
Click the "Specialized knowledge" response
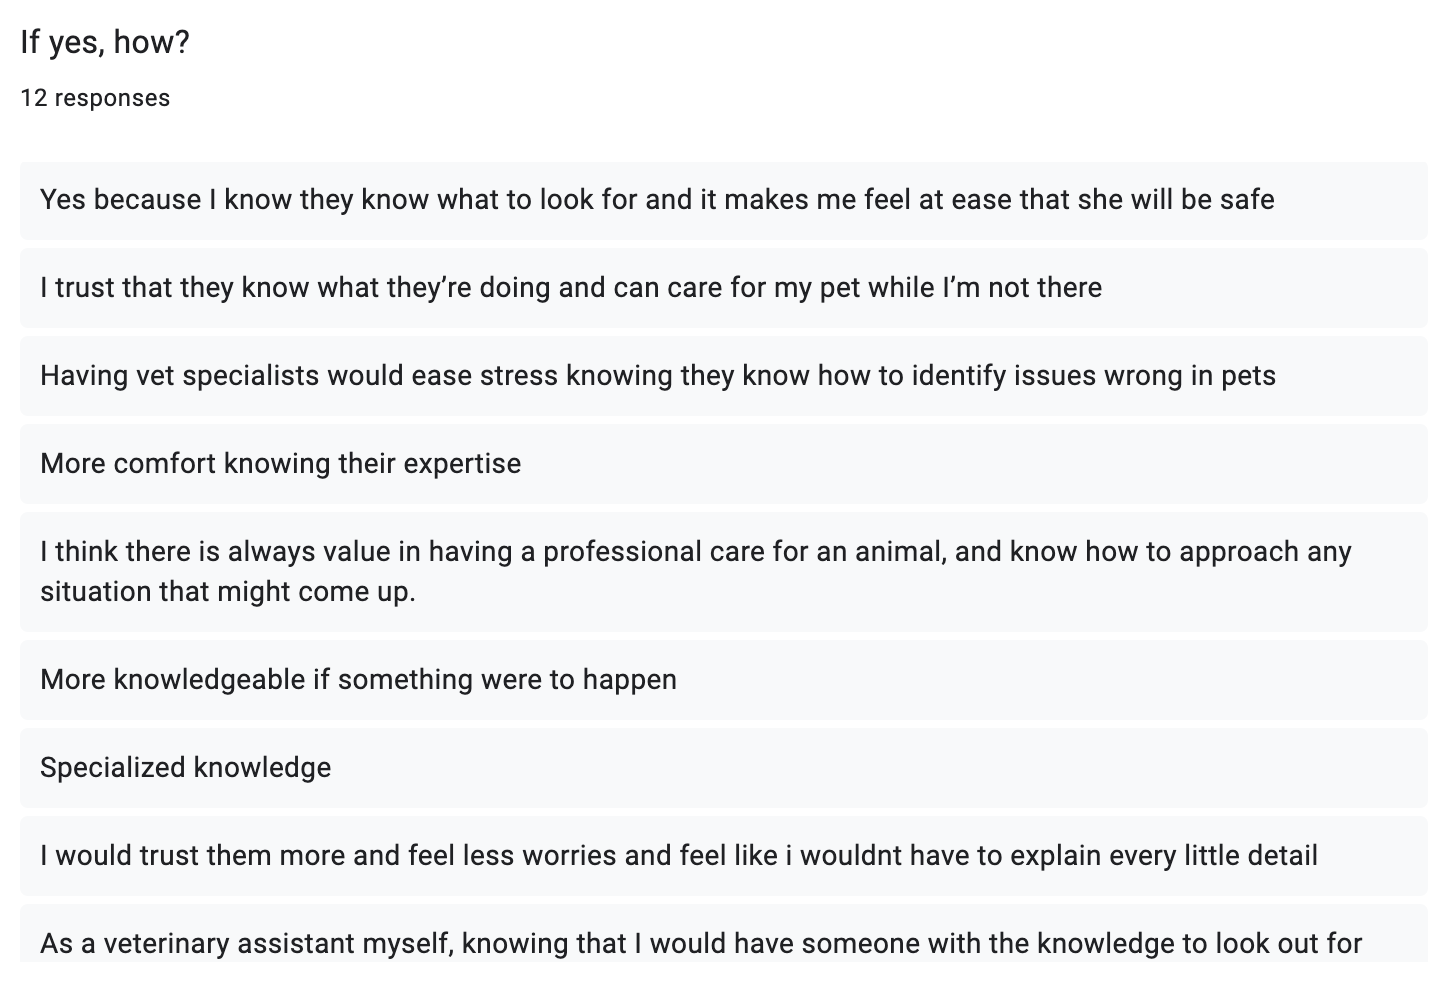pyautogui.click(x=185, y=768)
